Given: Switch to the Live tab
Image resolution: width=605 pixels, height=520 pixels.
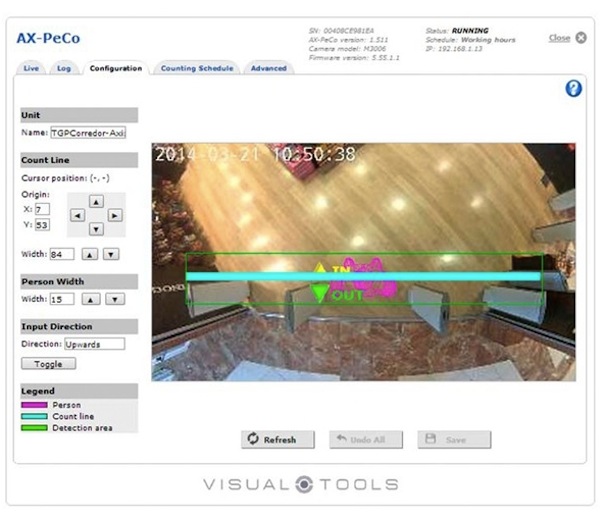Looking at the screenshot, I should (31, 68).
